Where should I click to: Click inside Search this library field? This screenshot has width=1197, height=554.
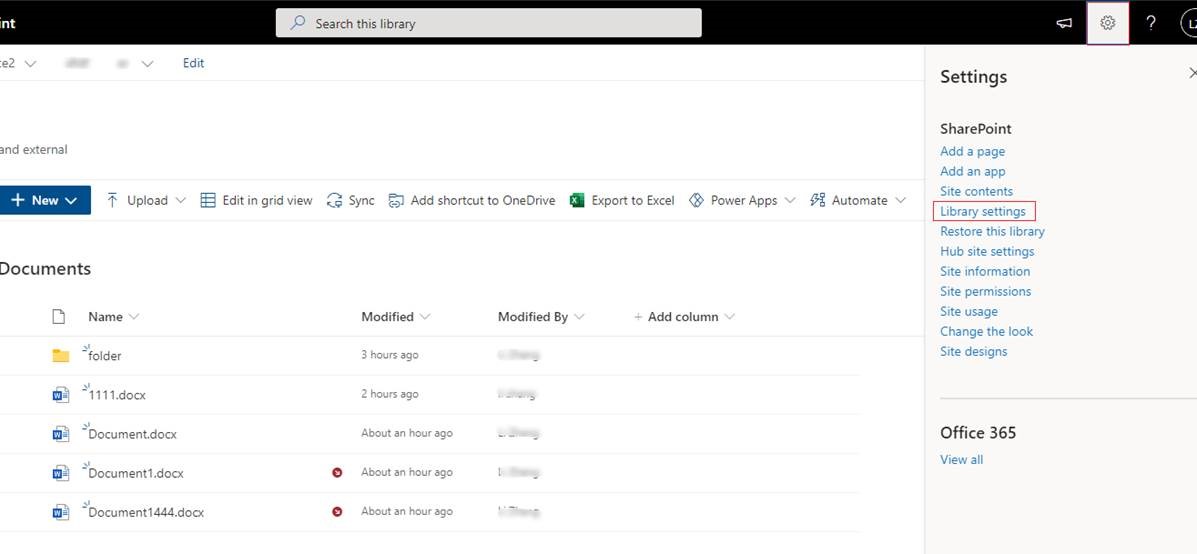pyautogui.click(x=489, y=23)
